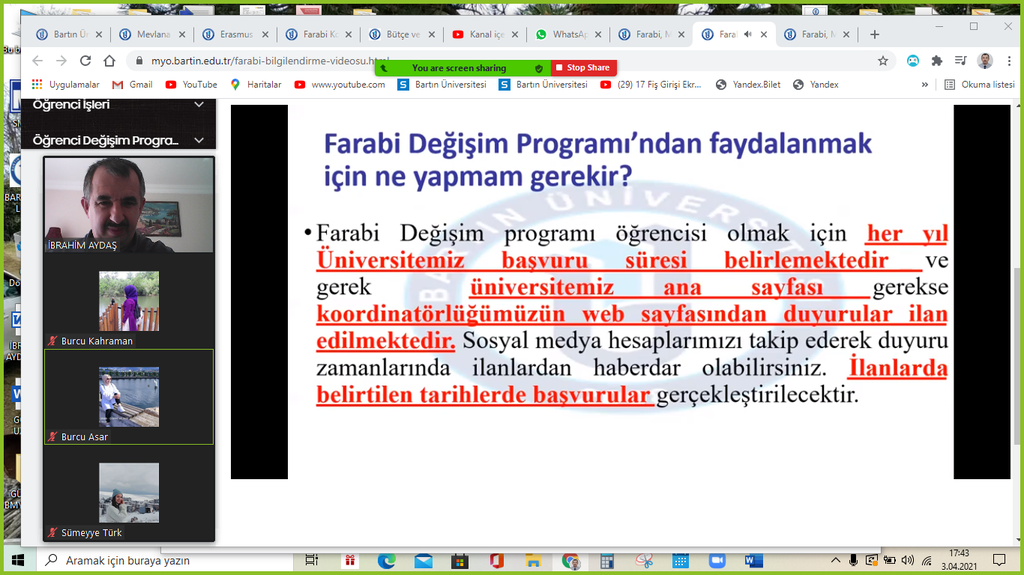1024x575 pixels.
Task: Open the Haritalar maps bookmark
Action: (x=255, y=84)
